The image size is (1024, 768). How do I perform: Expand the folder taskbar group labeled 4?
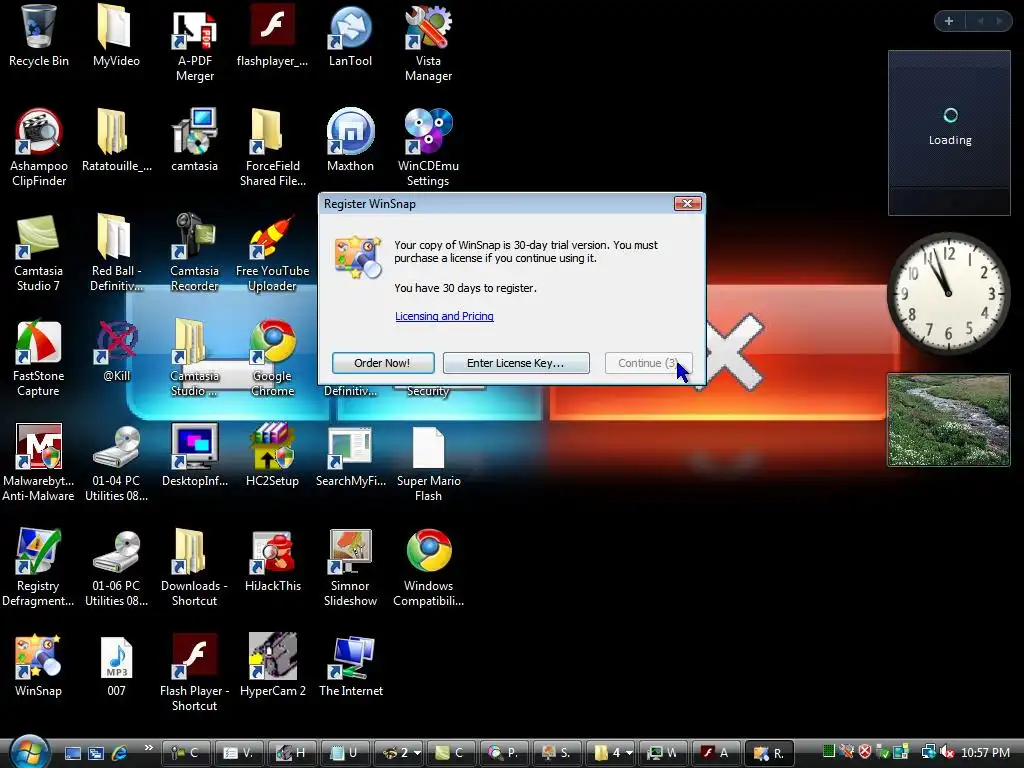(x=613, y=753)
